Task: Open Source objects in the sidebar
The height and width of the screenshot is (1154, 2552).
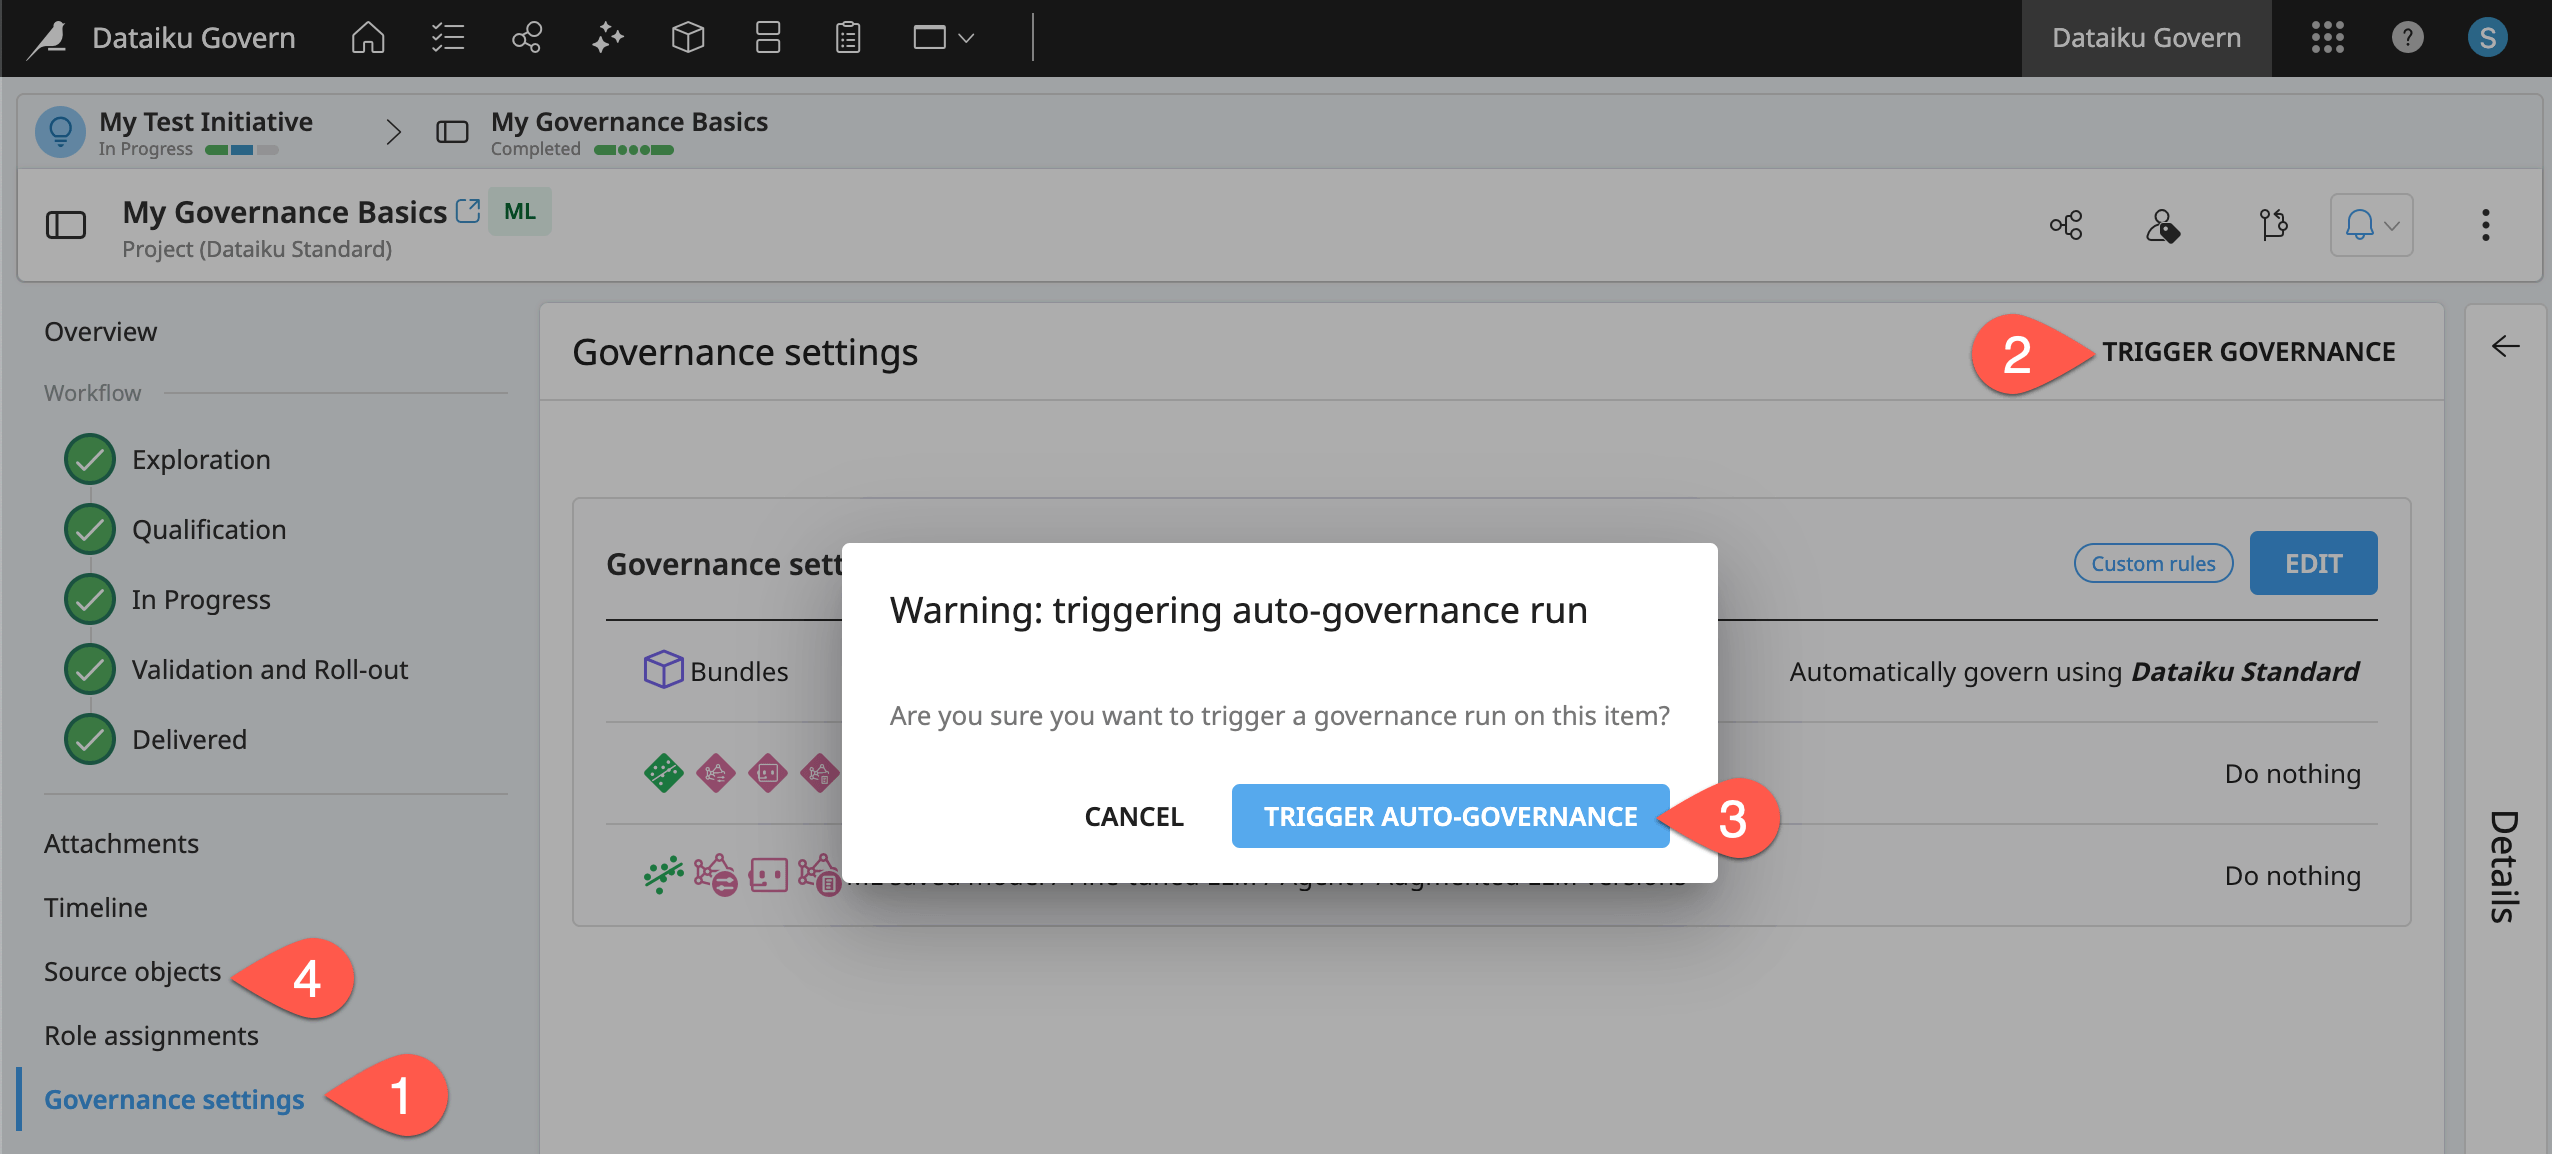Action: 132,971
